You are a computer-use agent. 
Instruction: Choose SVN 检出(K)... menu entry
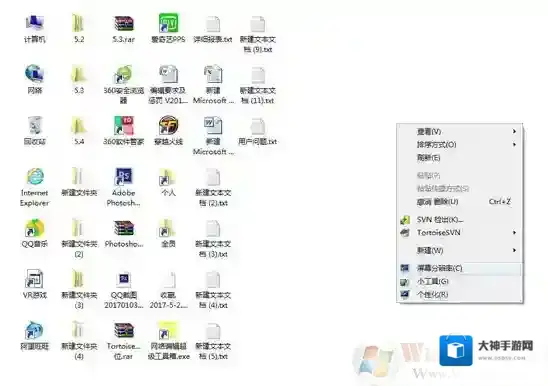pos(459,220)
